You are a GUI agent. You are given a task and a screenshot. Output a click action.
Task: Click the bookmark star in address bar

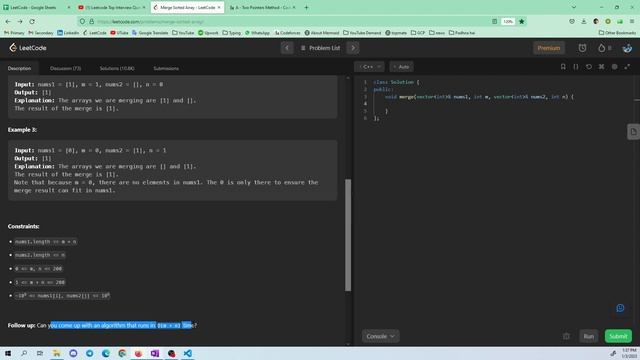(x=522, y=21)
